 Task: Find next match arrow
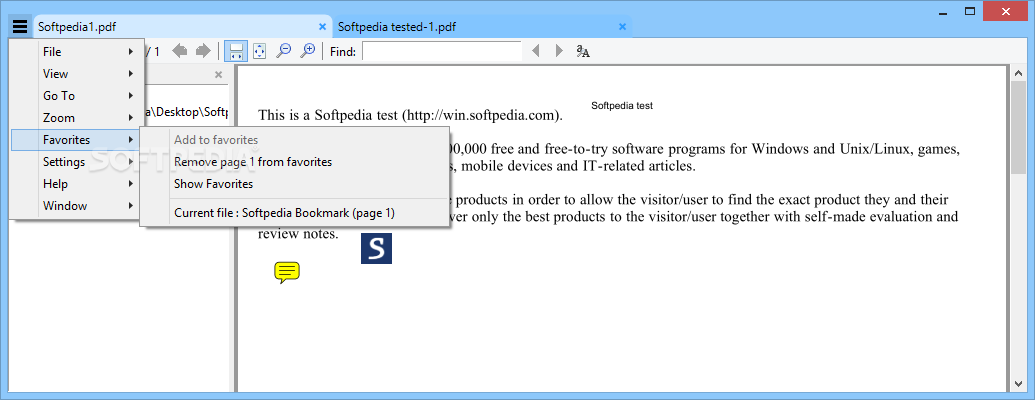point(558,51)
